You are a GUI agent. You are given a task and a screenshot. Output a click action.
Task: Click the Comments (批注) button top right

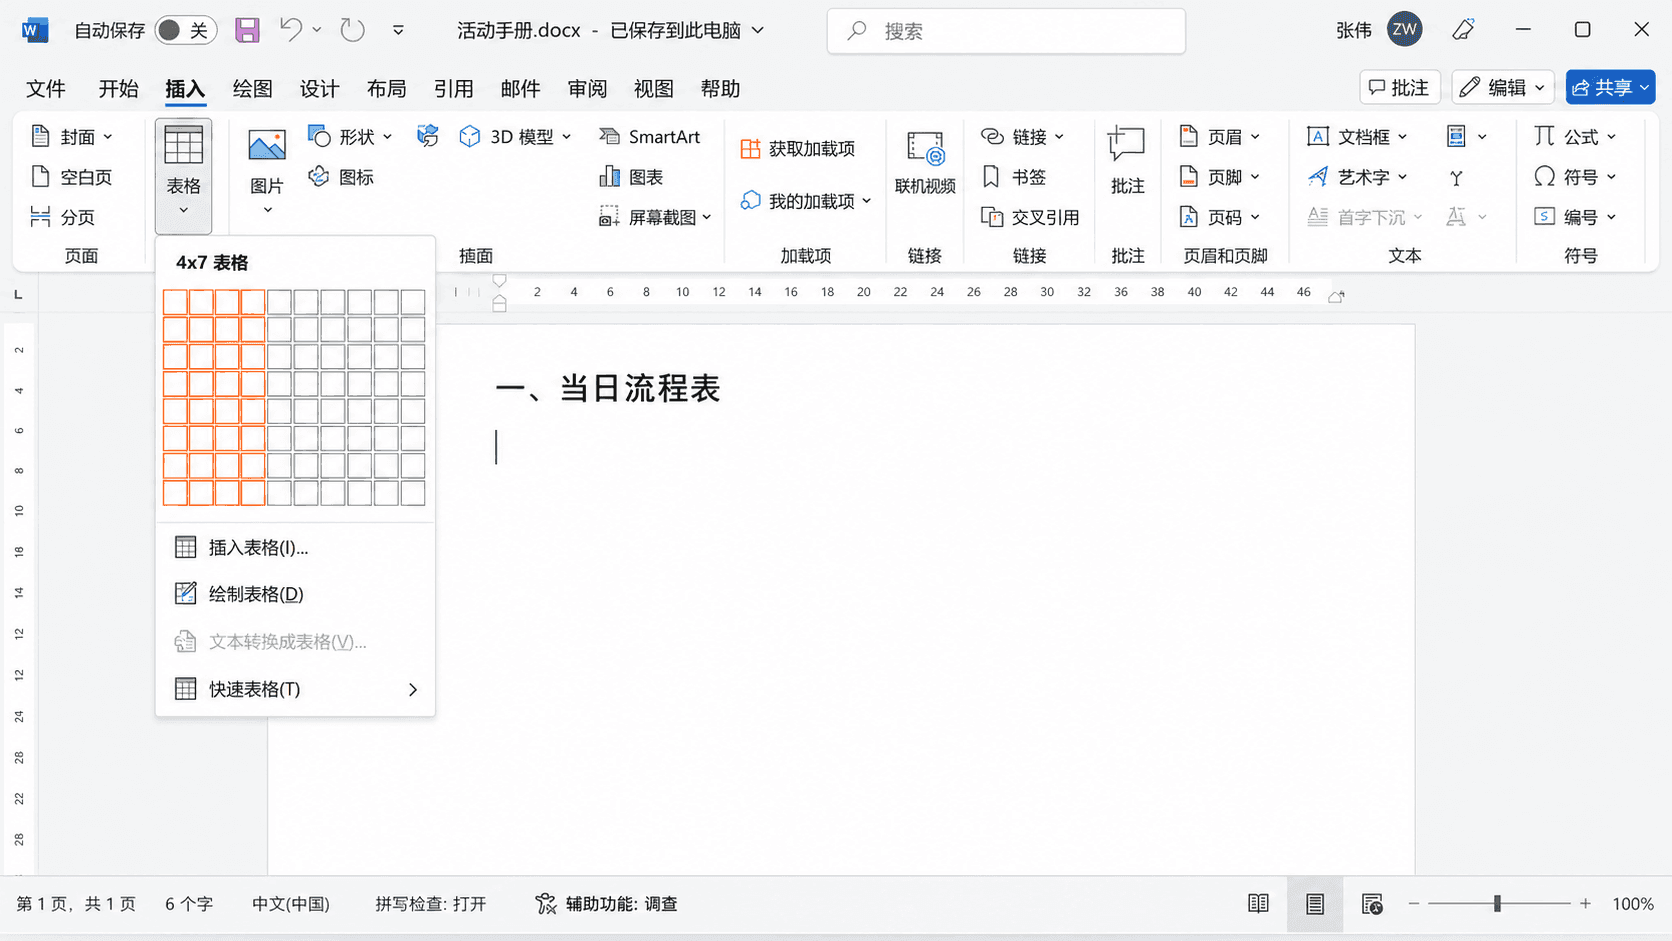click(1399, 88)
